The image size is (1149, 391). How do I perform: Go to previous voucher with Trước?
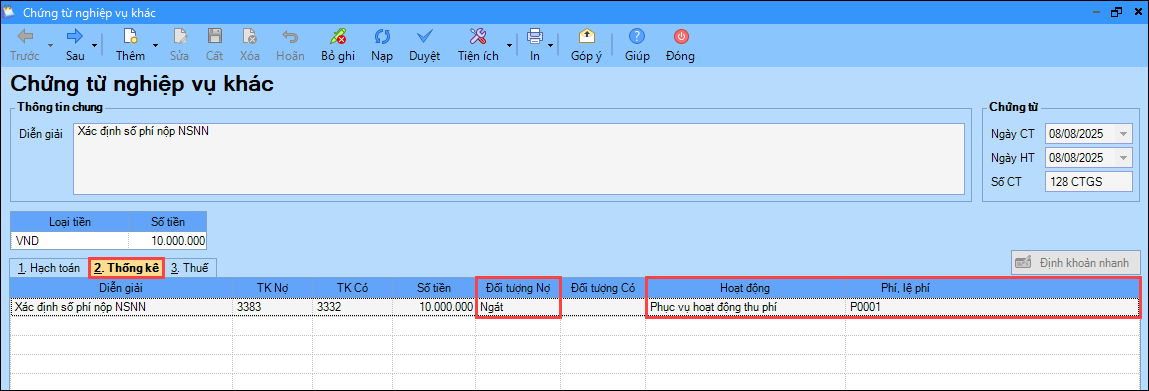[x=25, y=45]
